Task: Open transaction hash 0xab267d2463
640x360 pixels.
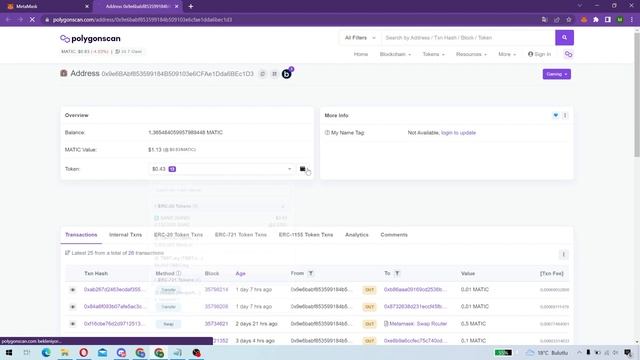Action: pos(114,289)
